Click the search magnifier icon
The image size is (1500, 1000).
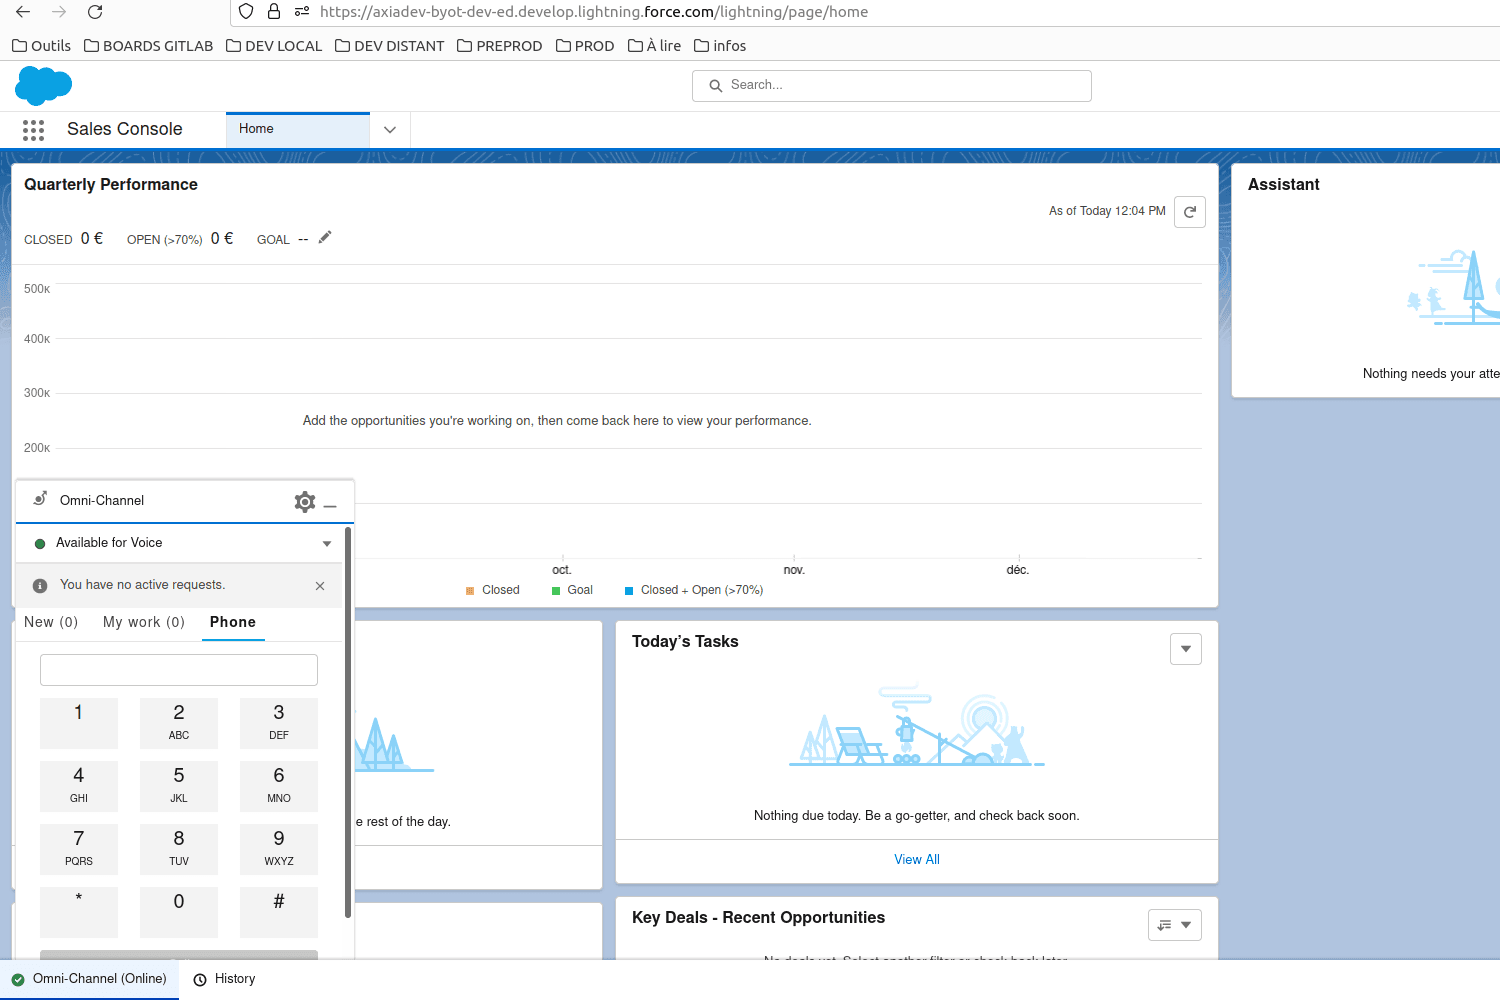click(x=716, y=86)
